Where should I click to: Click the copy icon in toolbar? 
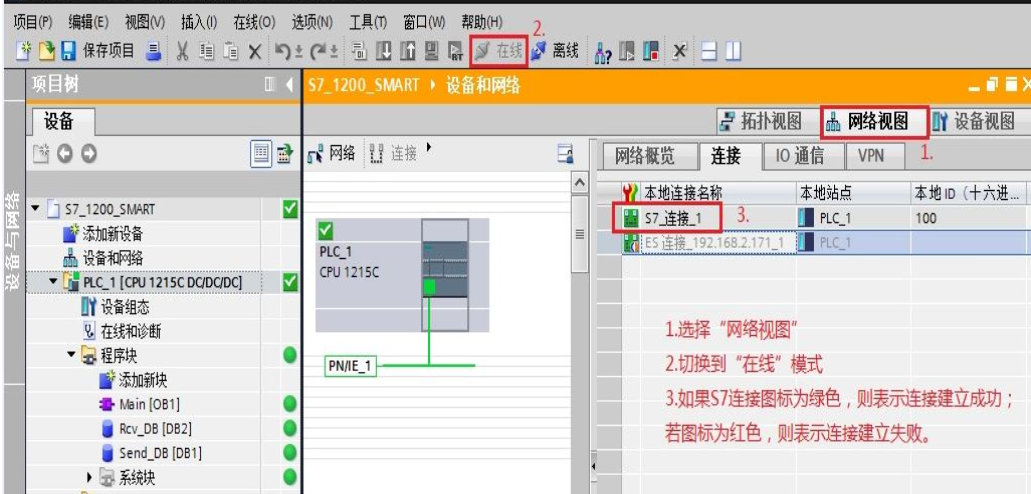(x=206, y=51)
